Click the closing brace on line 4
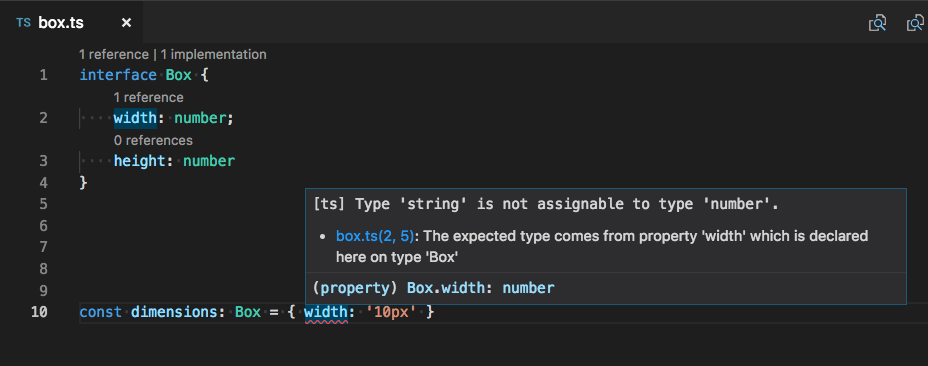 (x=83, y=183)
